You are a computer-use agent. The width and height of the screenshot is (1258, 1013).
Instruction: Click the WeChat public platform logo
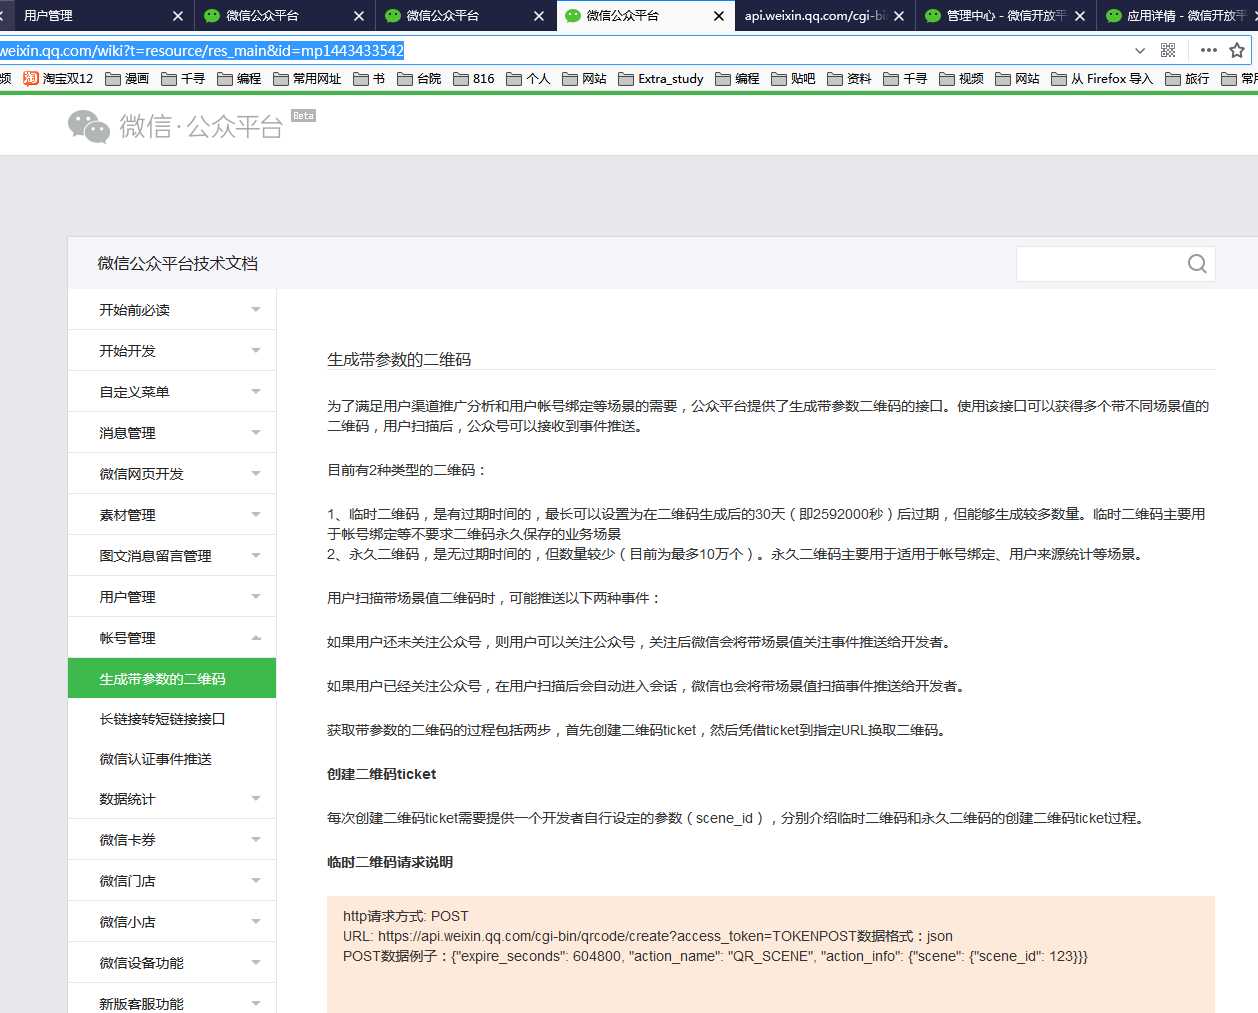point(176,126)
